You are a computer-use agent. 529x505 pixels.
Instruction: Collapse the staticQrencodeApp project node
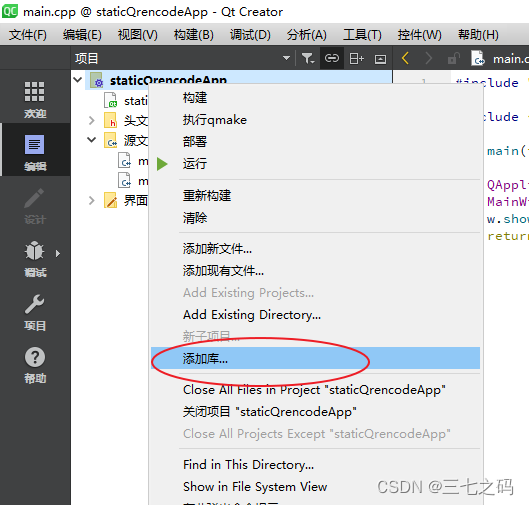pos(78,80)
